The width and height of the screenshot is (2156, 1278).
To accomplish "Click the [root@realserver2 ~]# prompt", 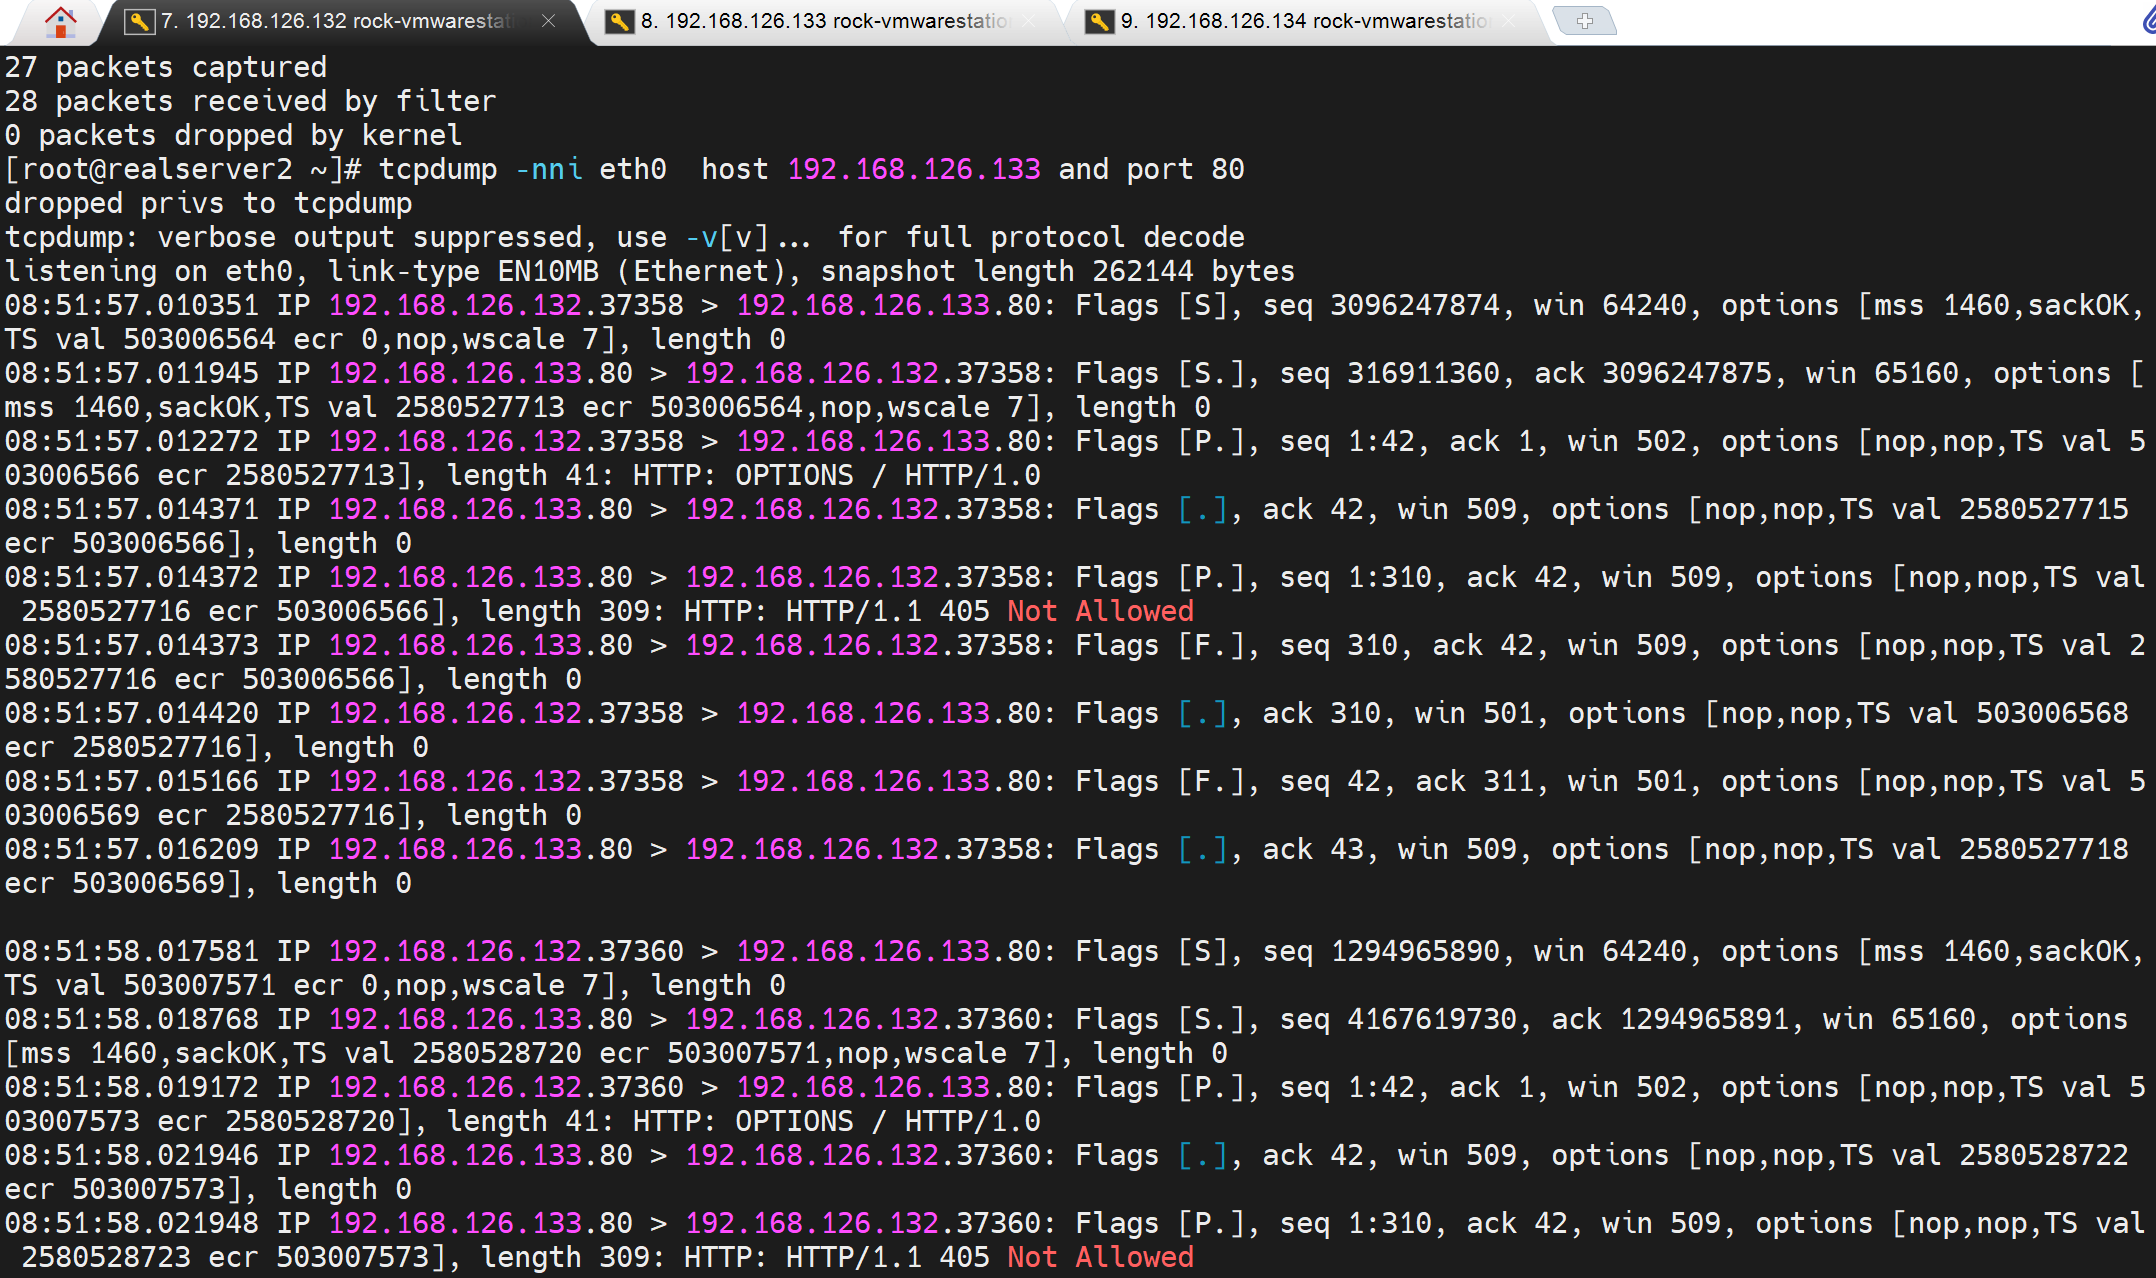I will 182,169.
